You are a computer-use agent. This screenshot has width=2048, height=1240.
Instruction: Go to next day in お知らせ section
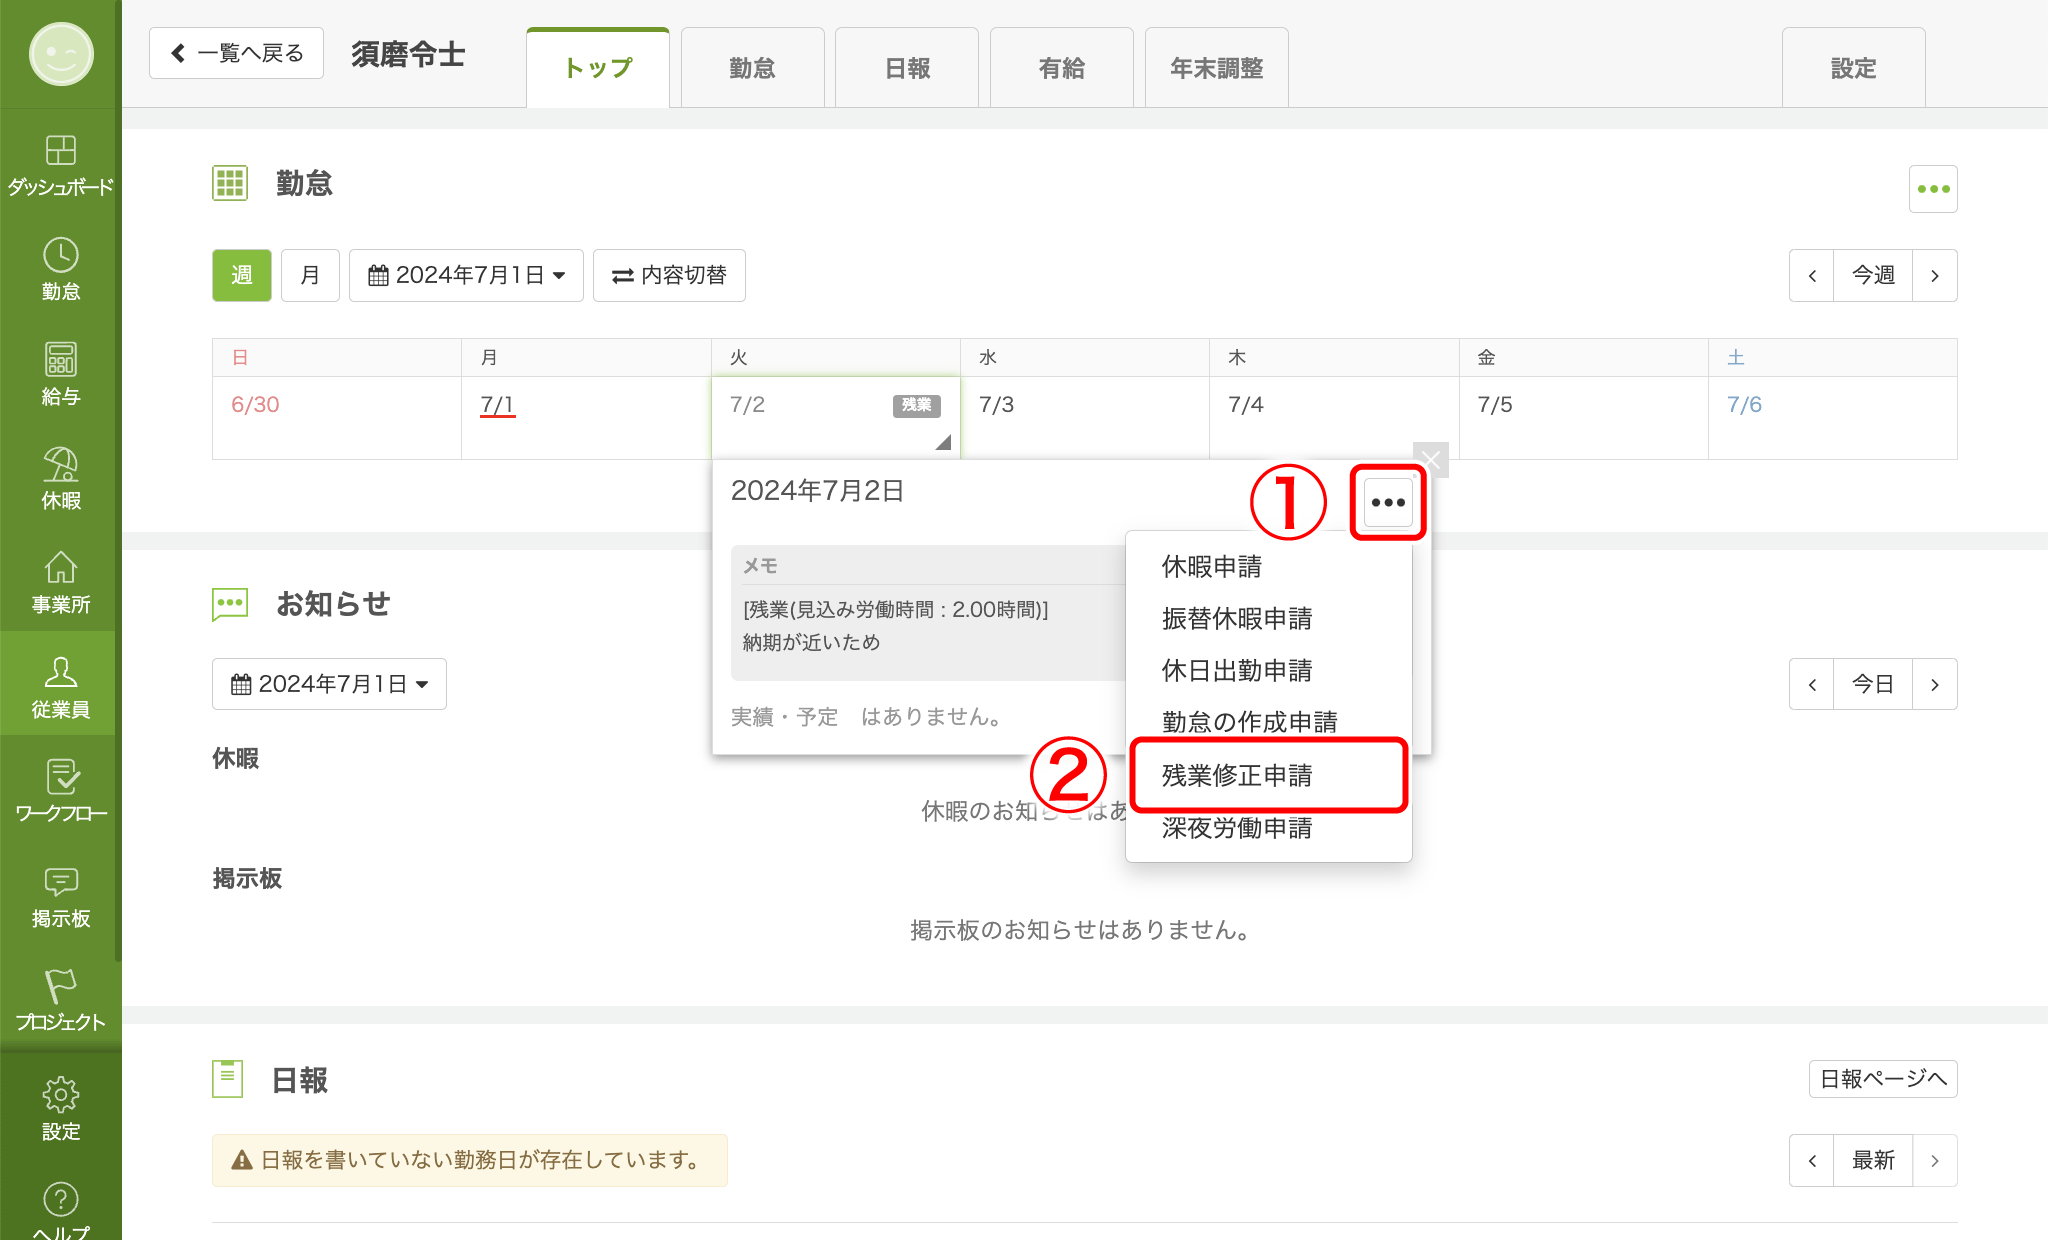pos(1935,684)
